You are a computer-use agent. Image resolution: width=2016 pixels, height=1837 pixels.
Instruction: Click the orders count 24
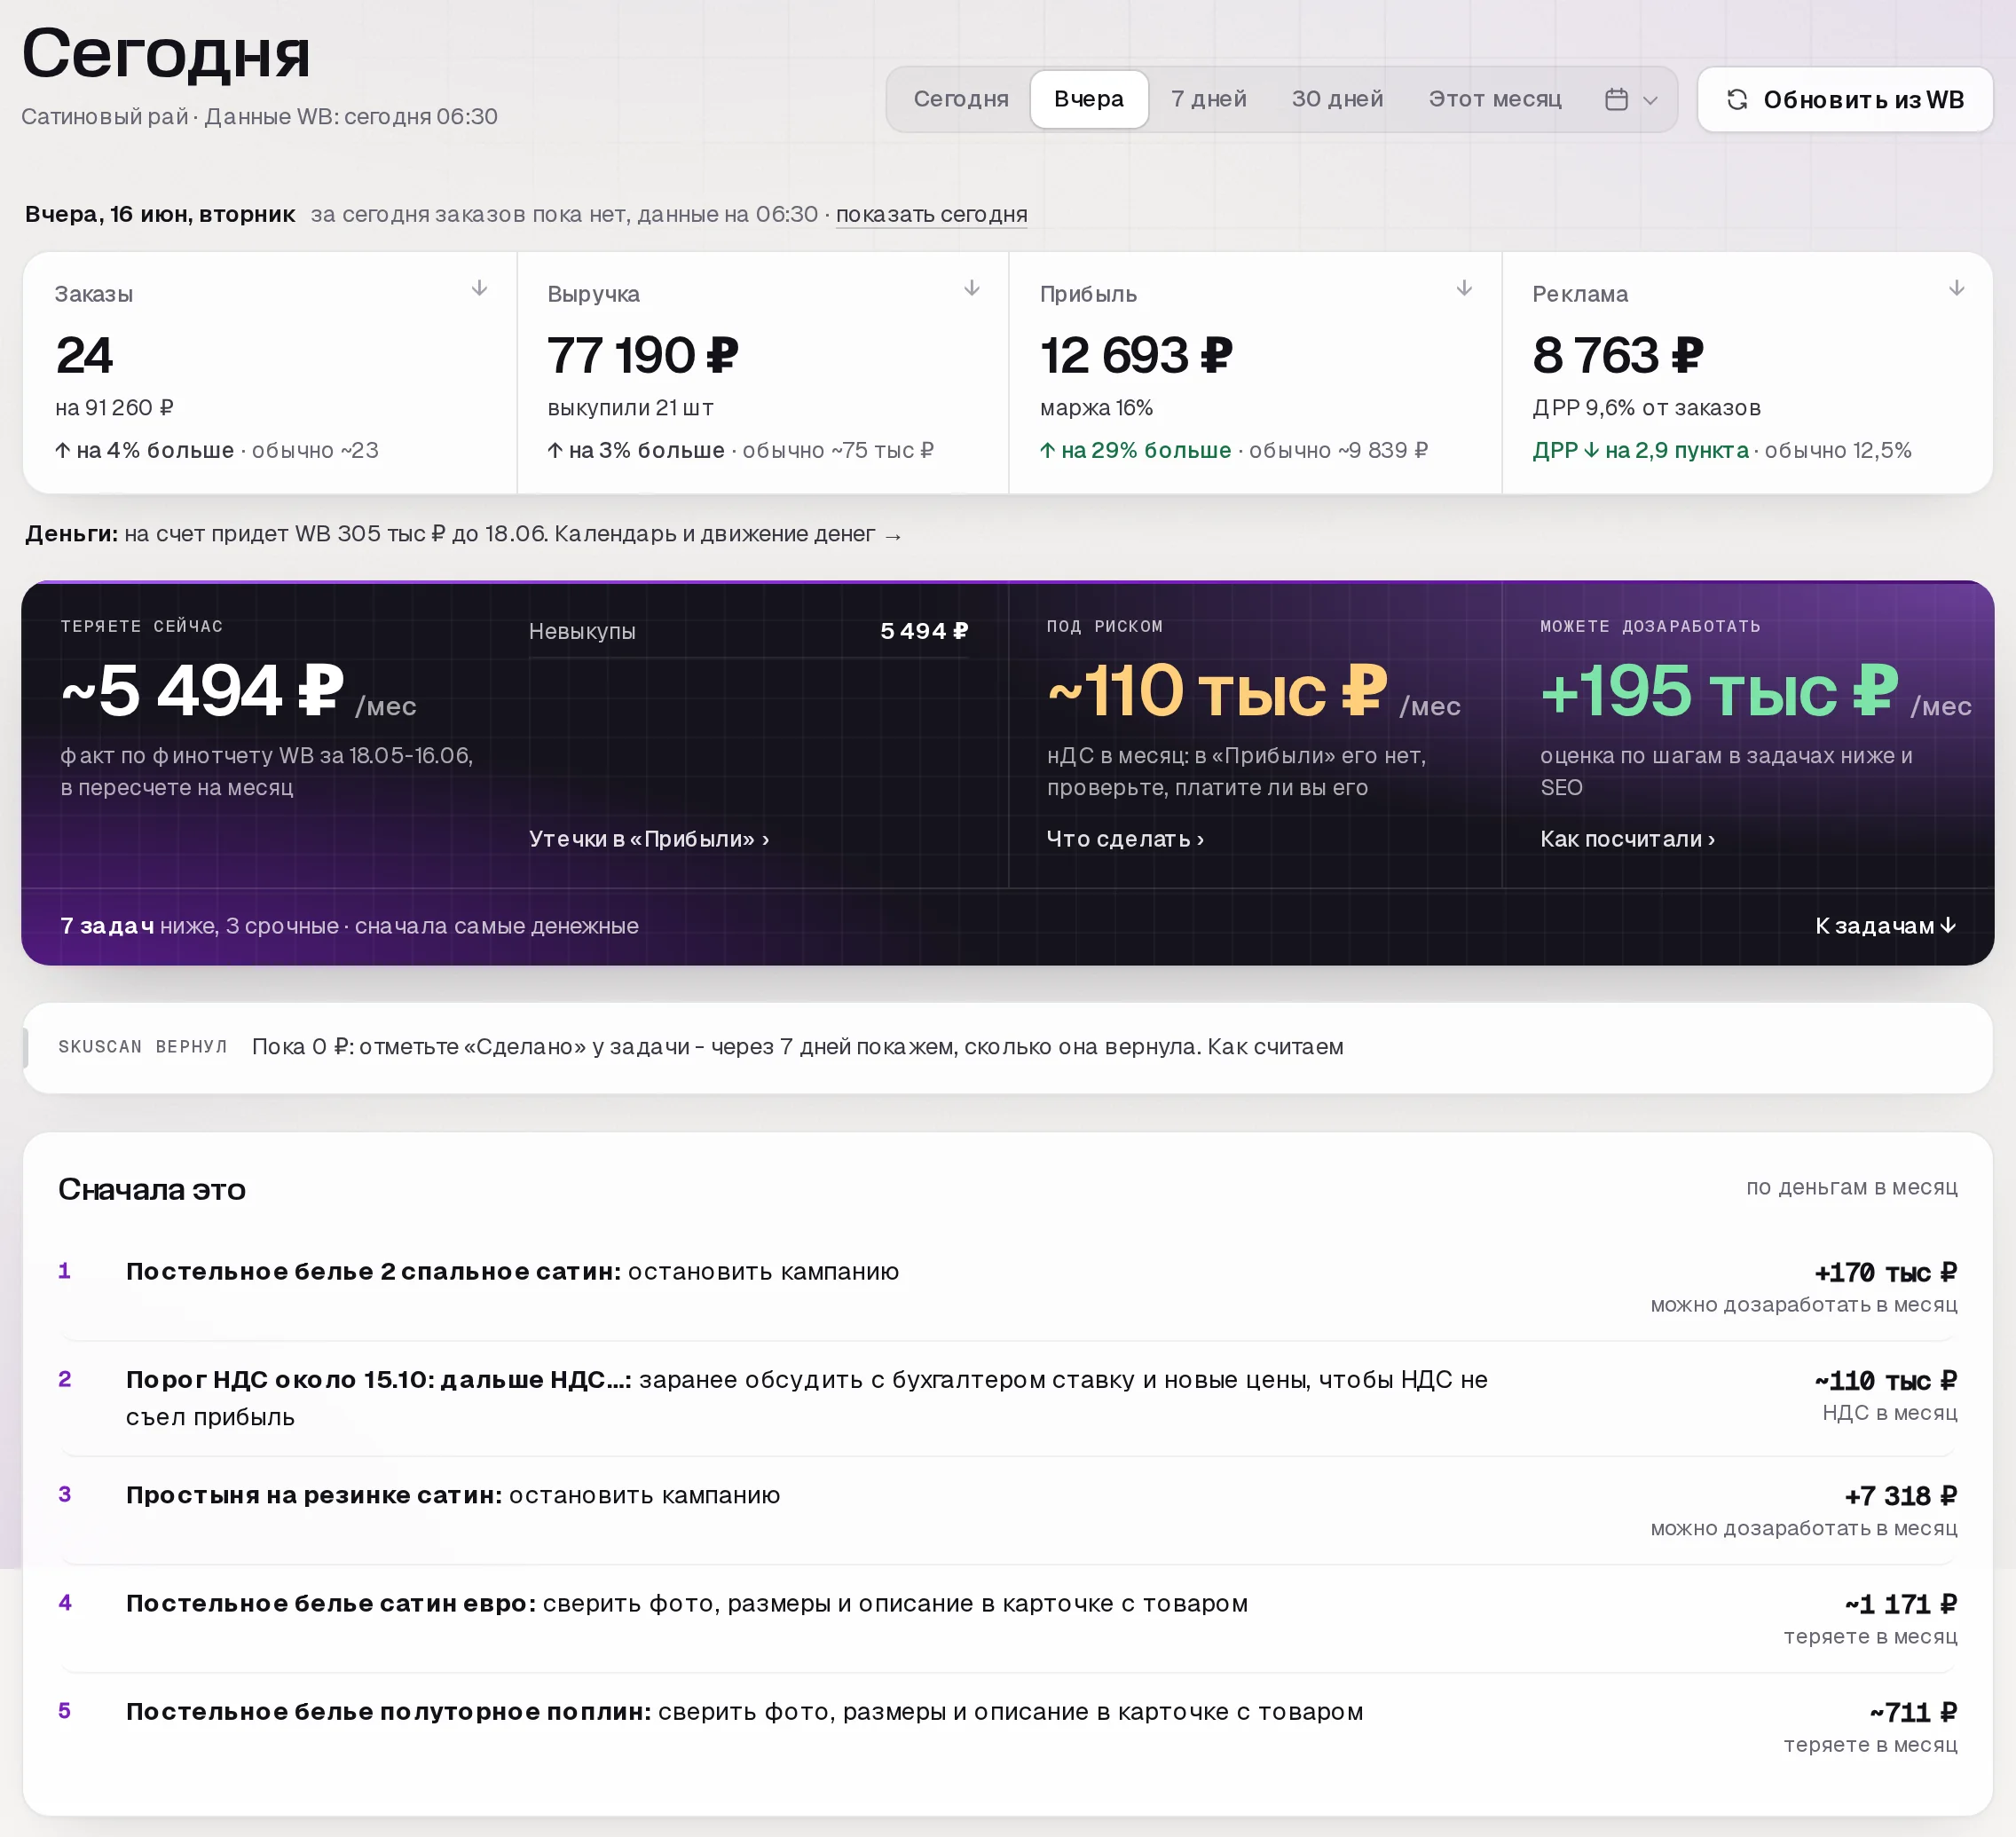click(x=85, y=355)
